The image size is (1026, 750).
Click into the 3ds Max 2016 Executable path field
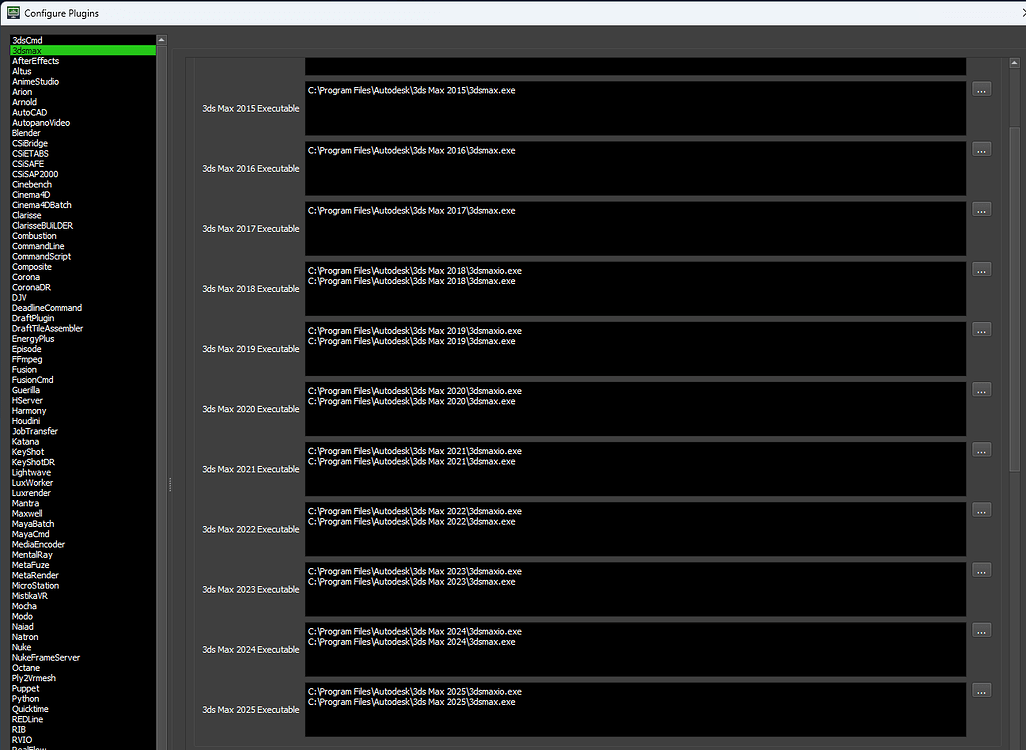click(635, 168)
